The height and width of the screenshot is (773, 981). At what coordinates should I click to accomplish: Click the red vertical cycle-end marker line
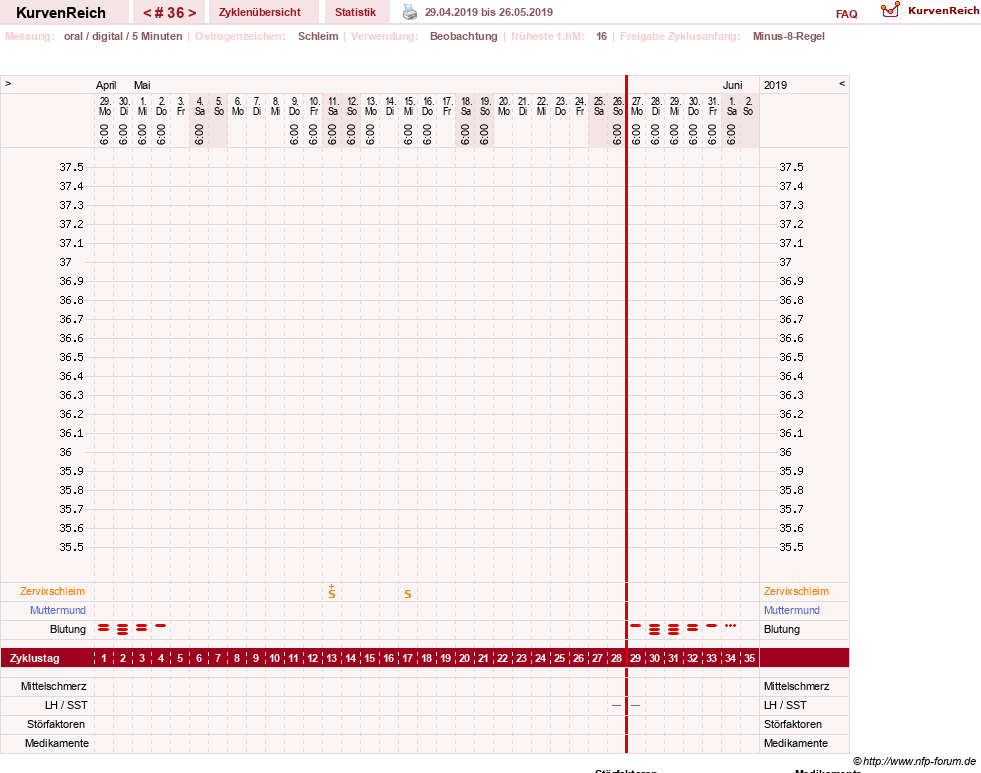coord(626,413)
